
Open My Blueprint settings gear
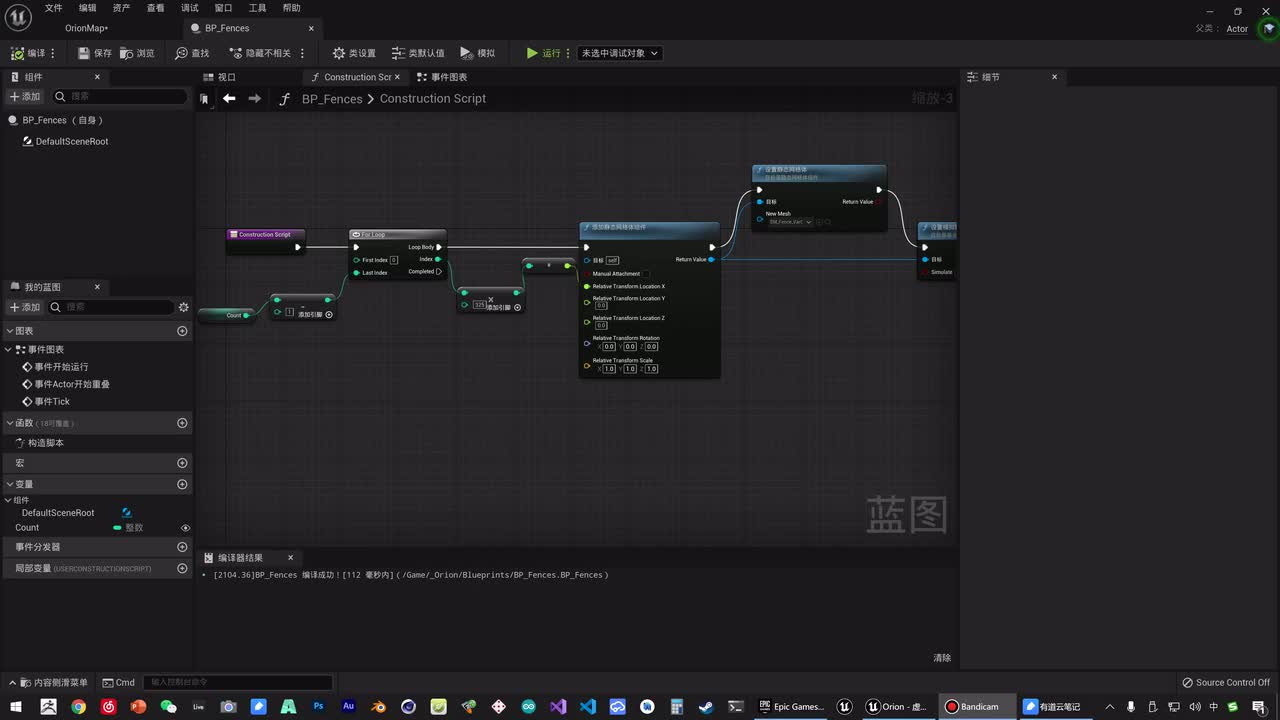click(x=183, y=307)
